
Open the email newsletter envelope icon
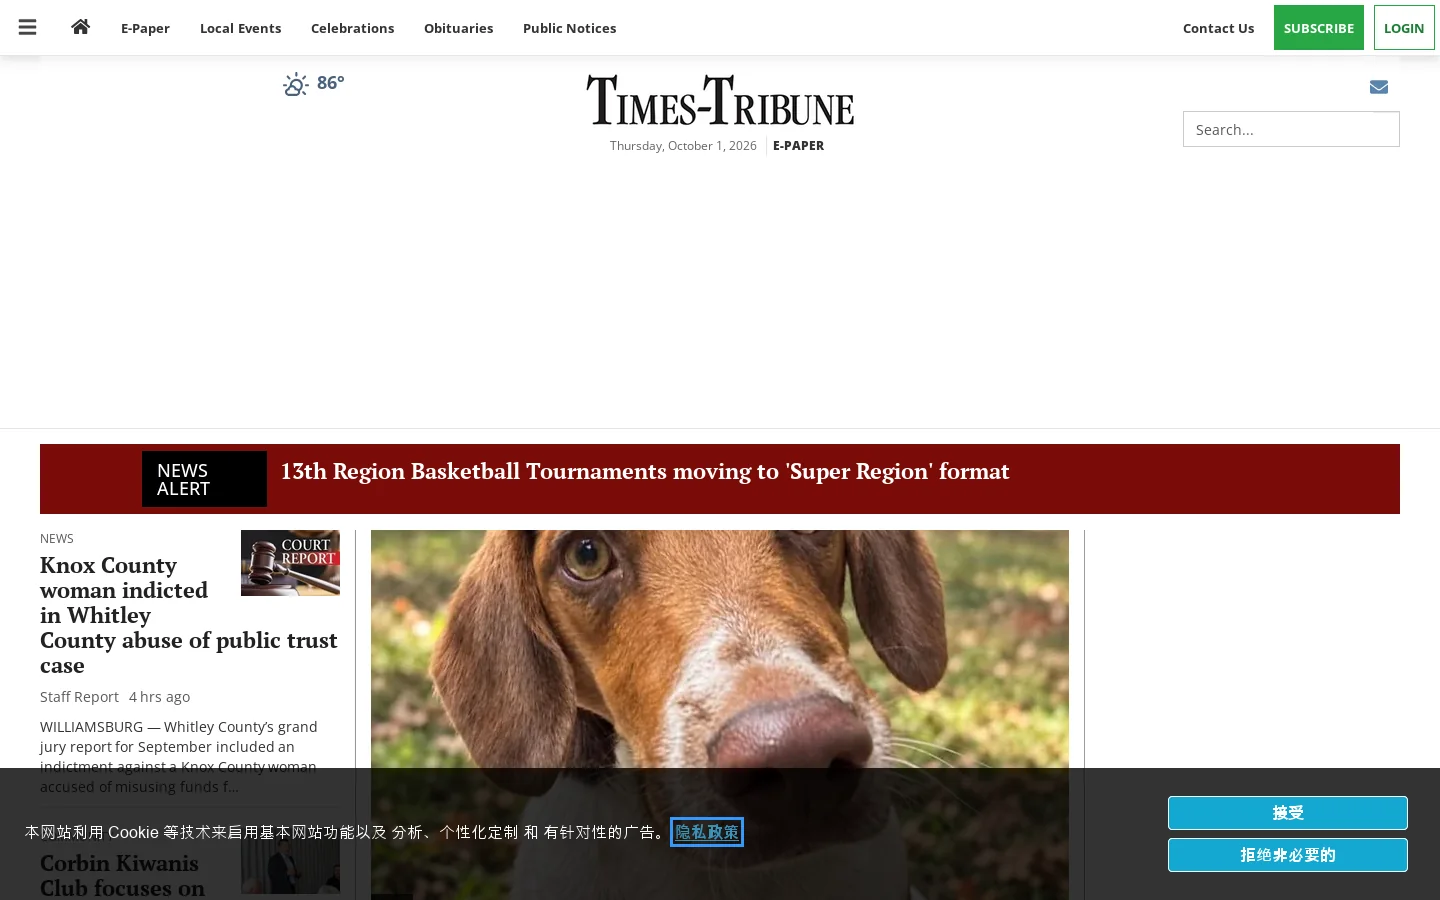1379,87
